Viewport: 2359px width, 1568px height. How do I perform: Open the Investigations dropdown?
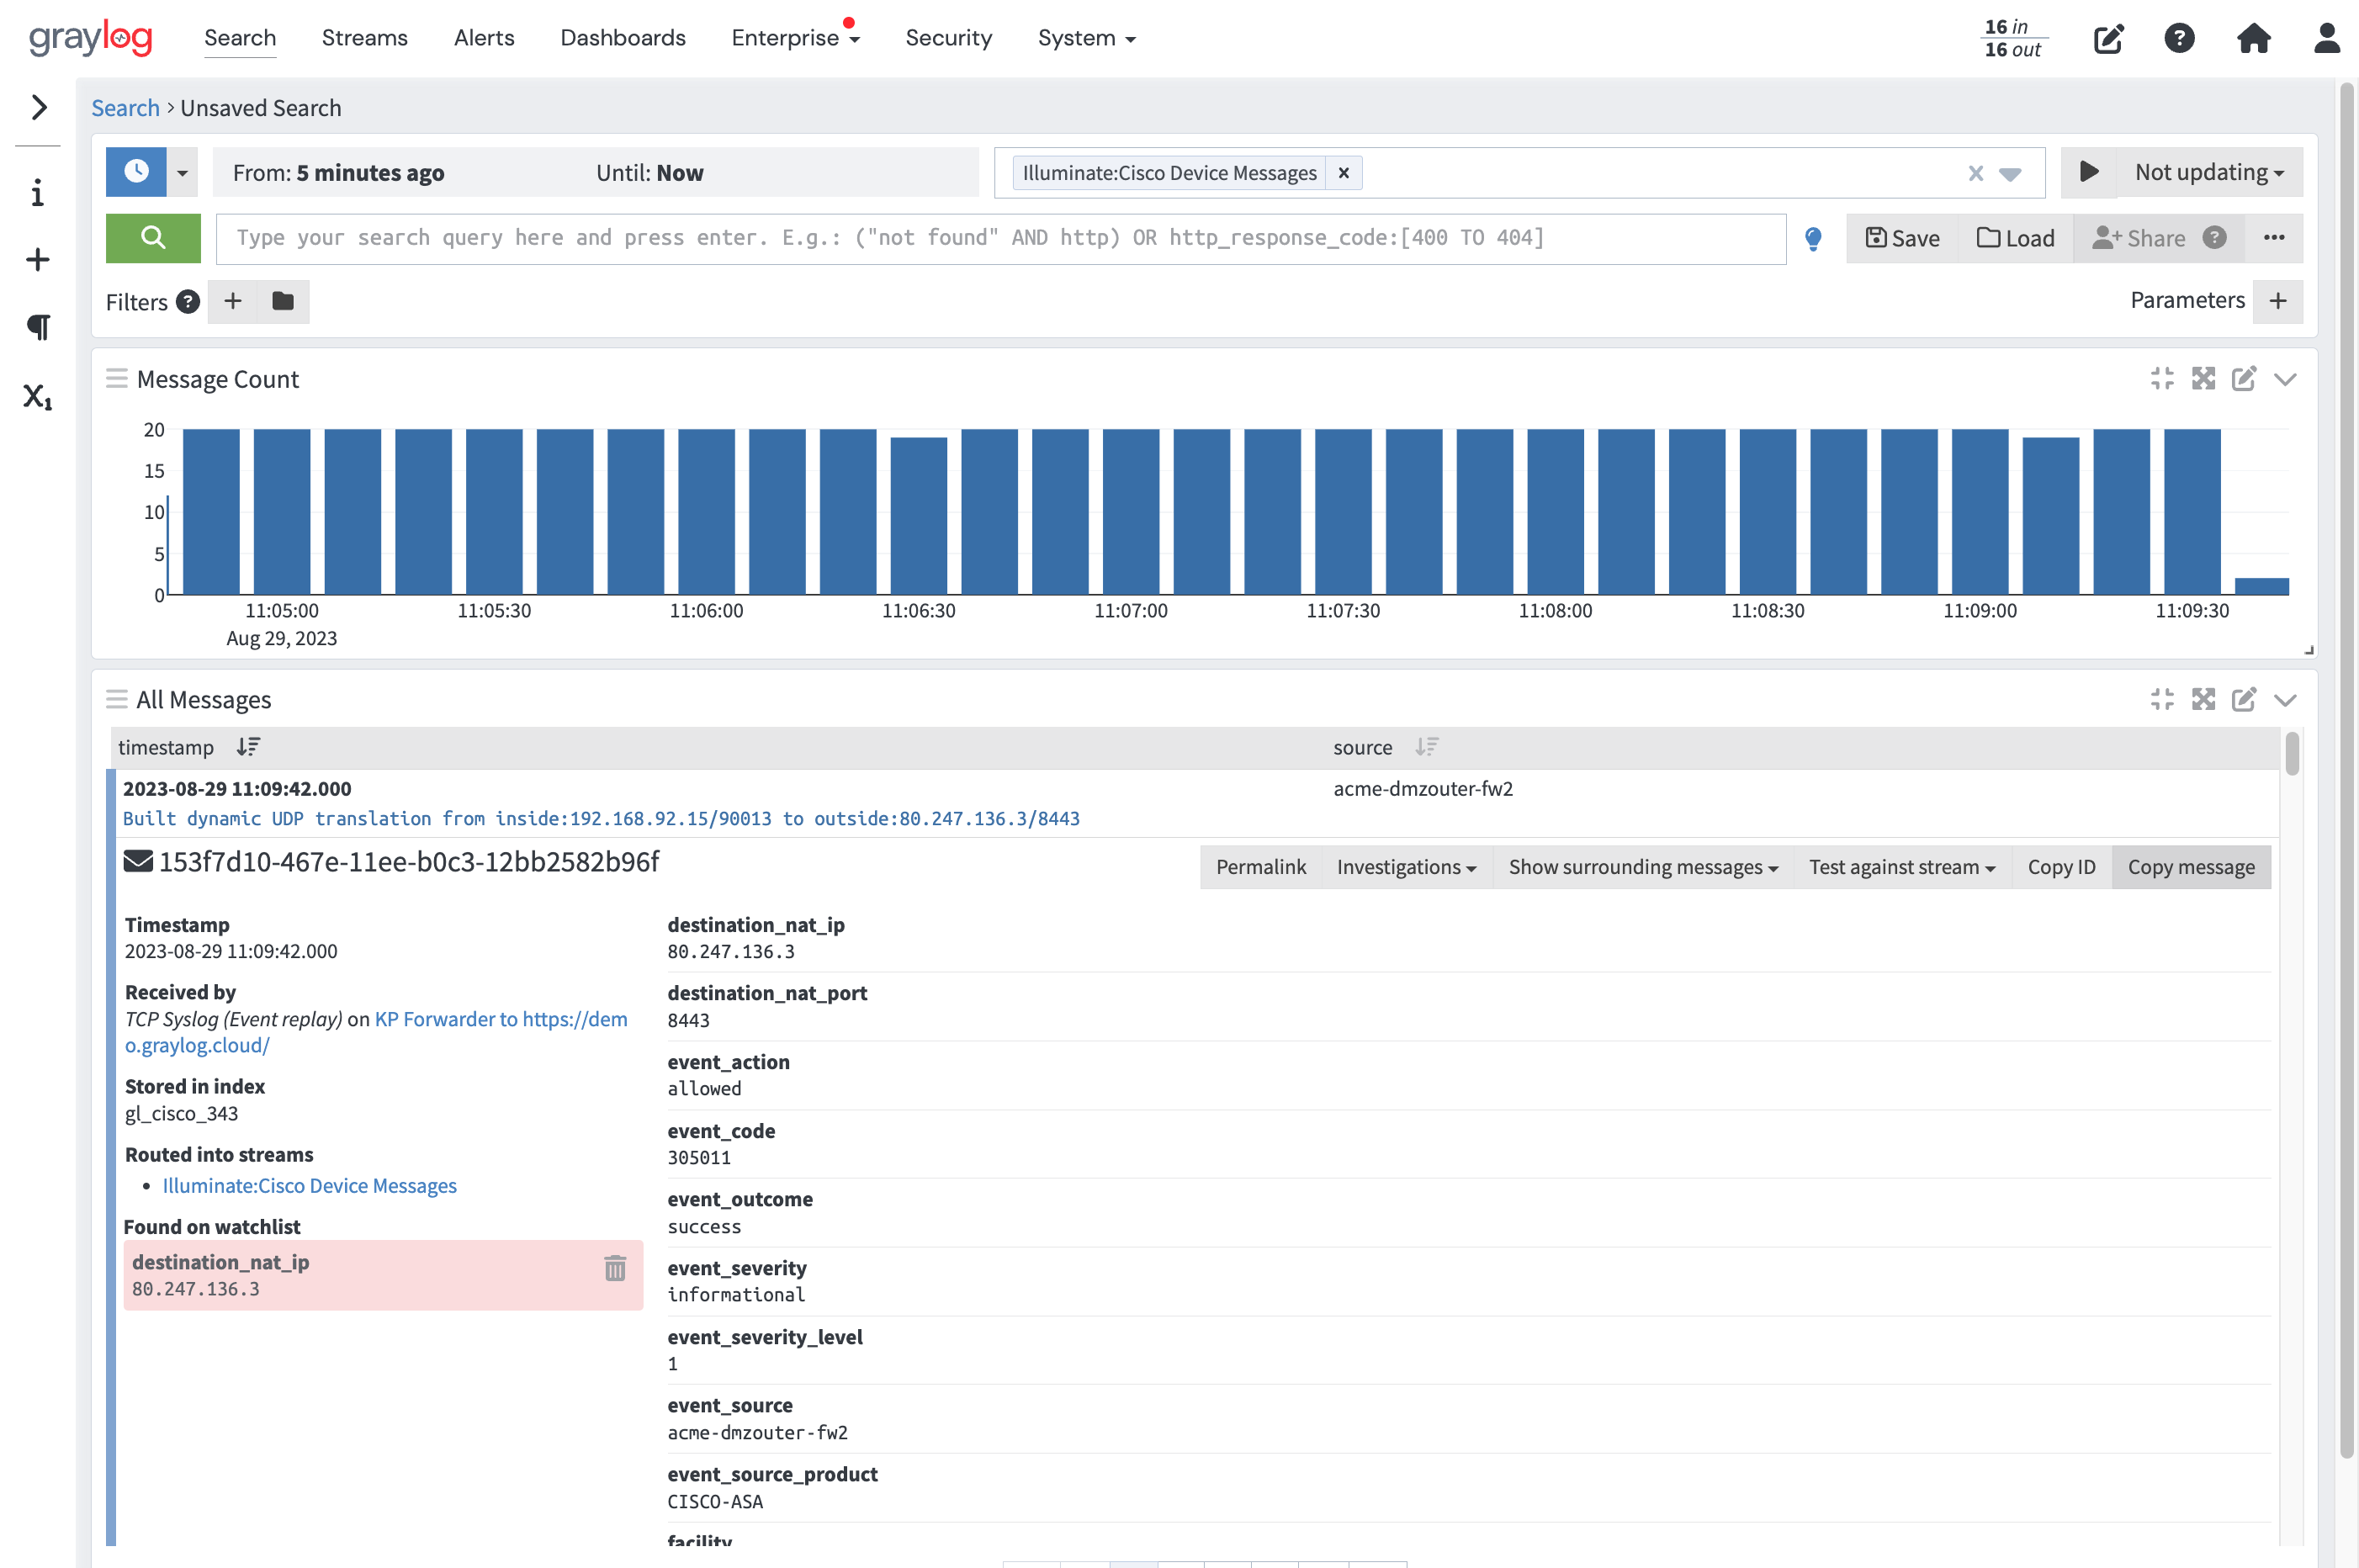1406,867
